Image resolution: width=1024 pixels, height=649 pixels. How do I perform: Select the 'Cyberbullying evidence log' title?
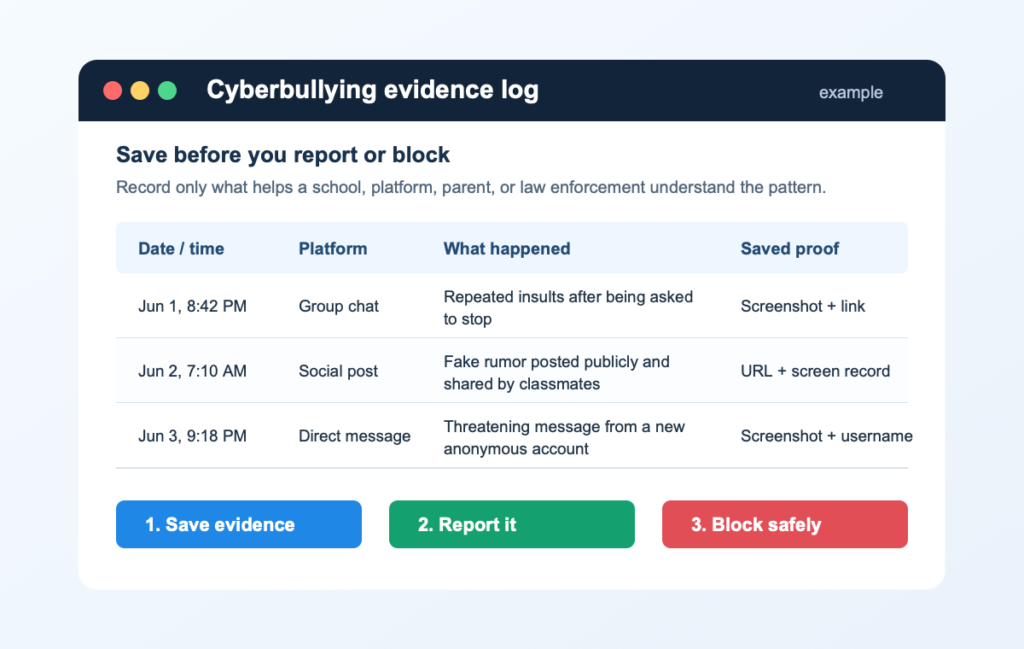pyautogui.click(x=372, y=90)
